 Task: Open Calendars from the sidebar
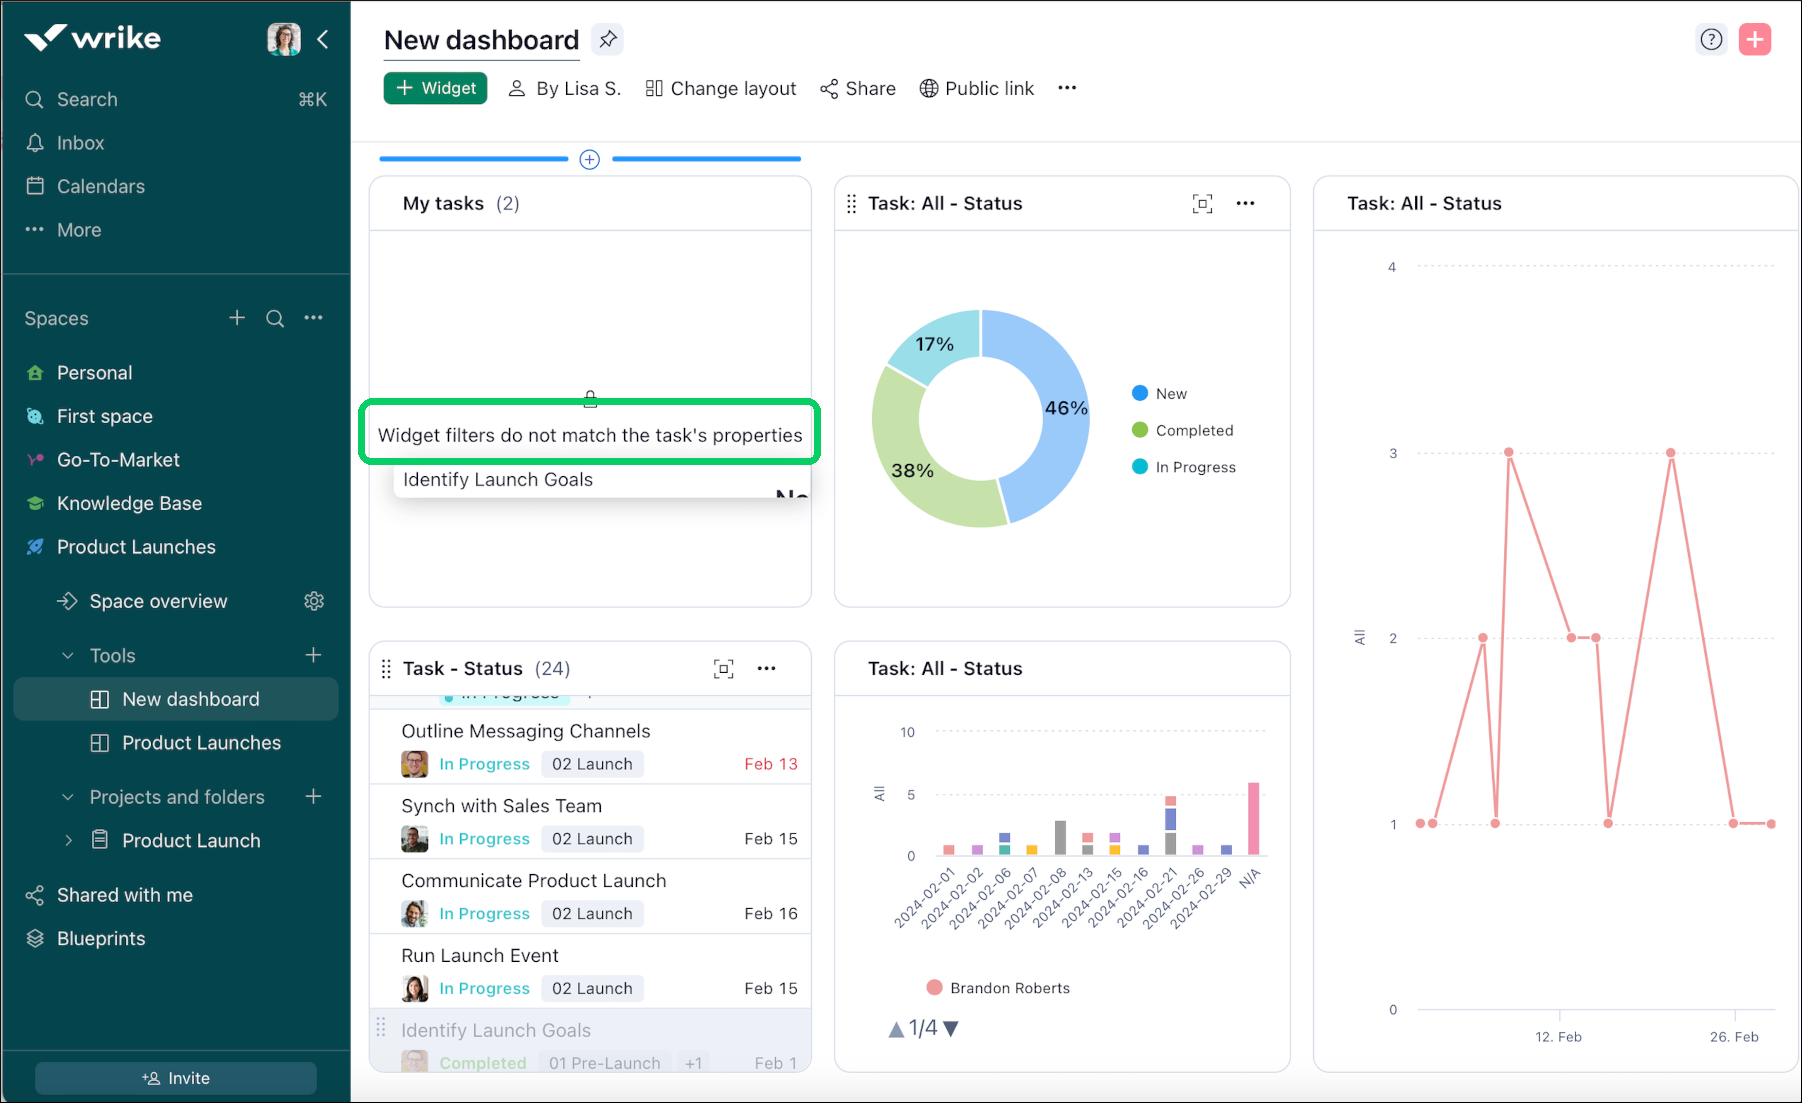(x=100, y=187)
